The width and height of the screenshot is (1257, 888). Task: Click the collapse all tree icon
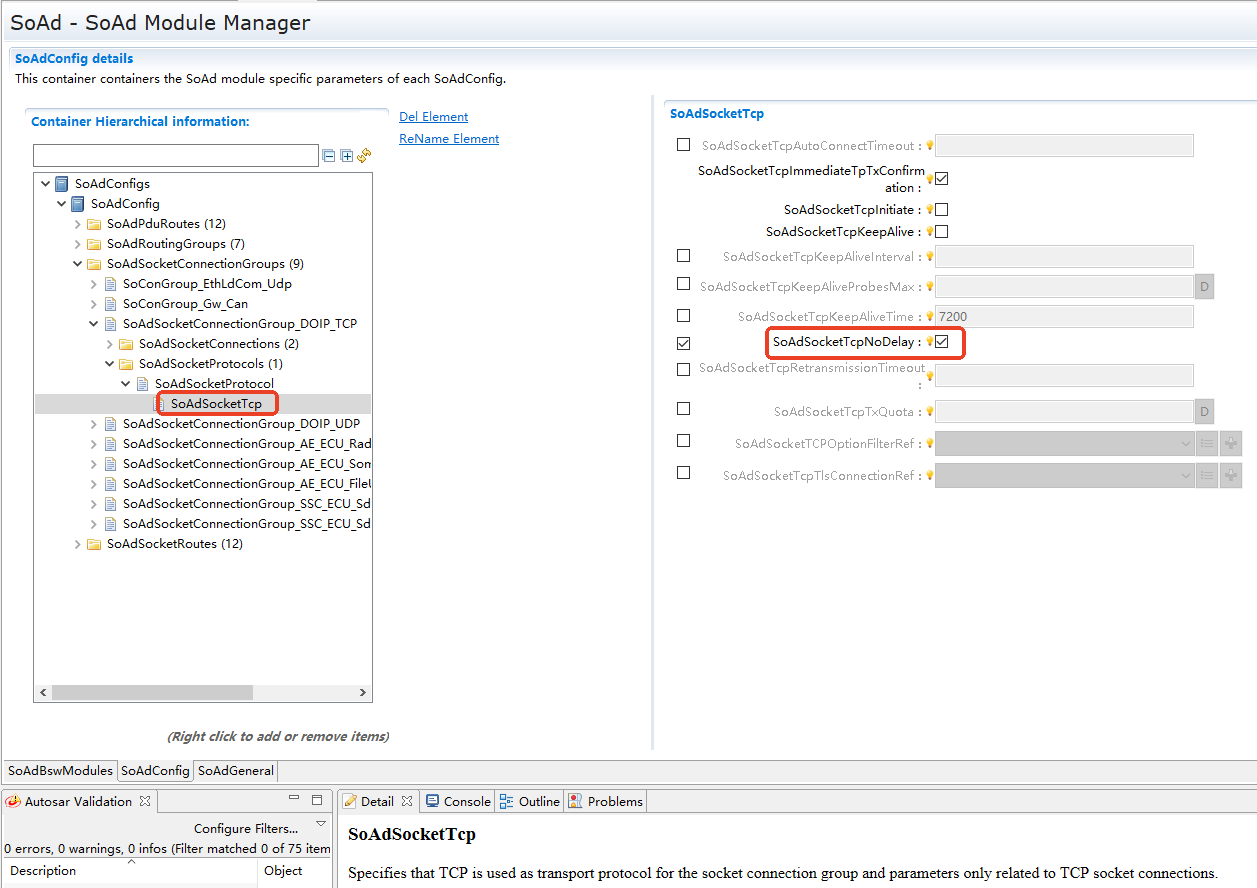[x=328, y=156]
